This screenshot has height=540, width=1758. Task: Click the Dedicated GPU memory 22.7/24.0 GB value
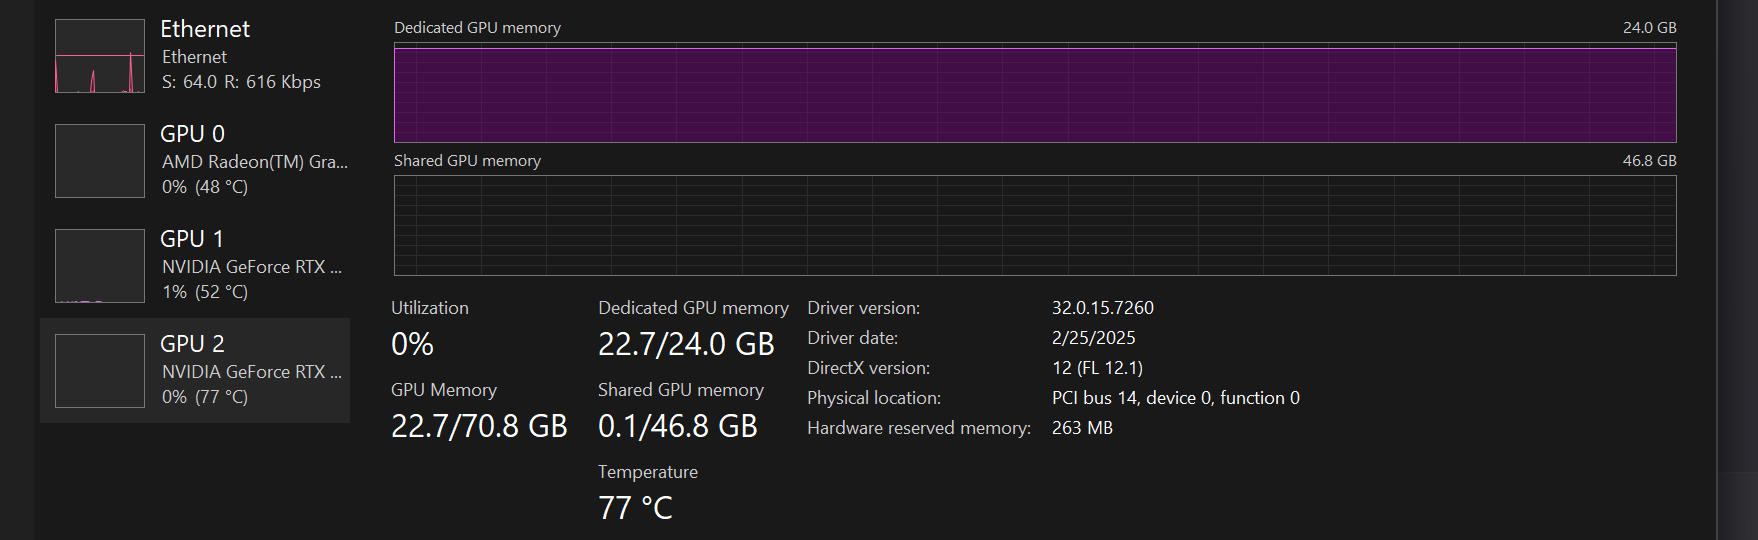click(686, 345)
